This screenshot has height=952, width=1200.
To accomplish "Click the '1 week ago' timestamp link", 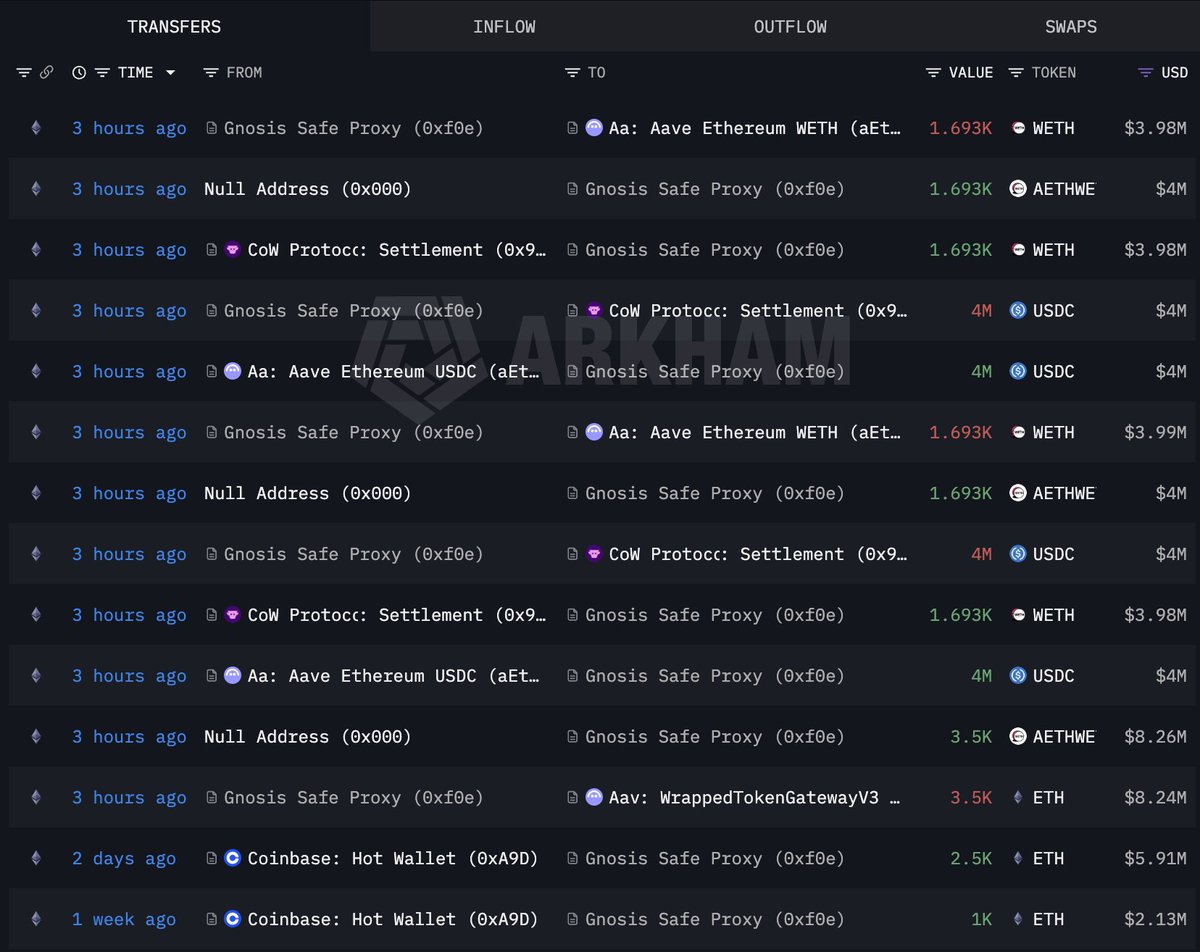I will pos(123,919).
